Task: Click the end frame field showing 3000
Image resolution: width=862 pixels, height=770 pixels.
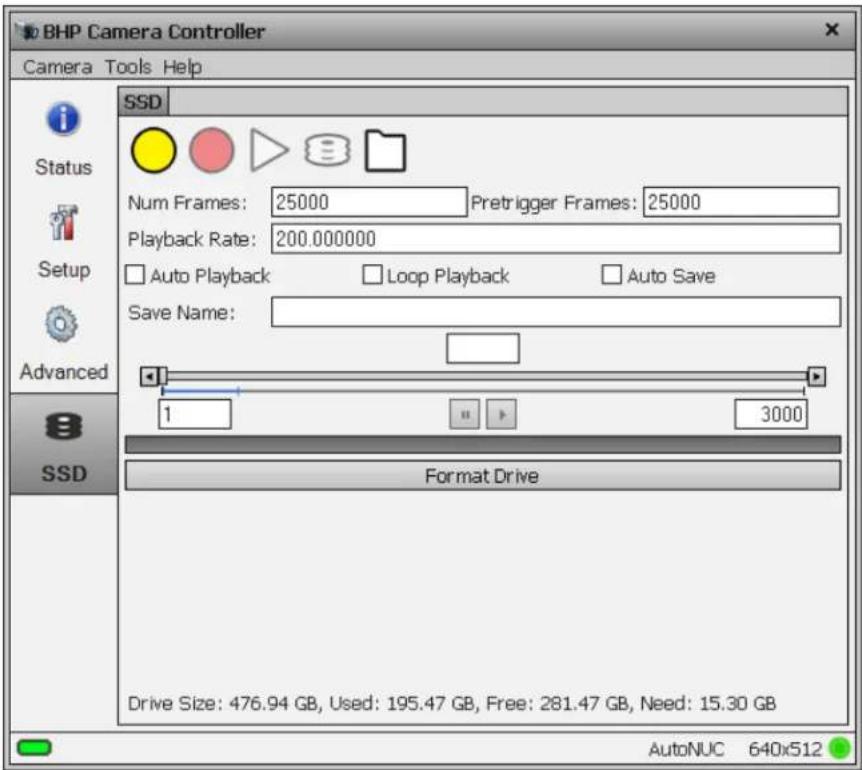Action: coord(771,414)
